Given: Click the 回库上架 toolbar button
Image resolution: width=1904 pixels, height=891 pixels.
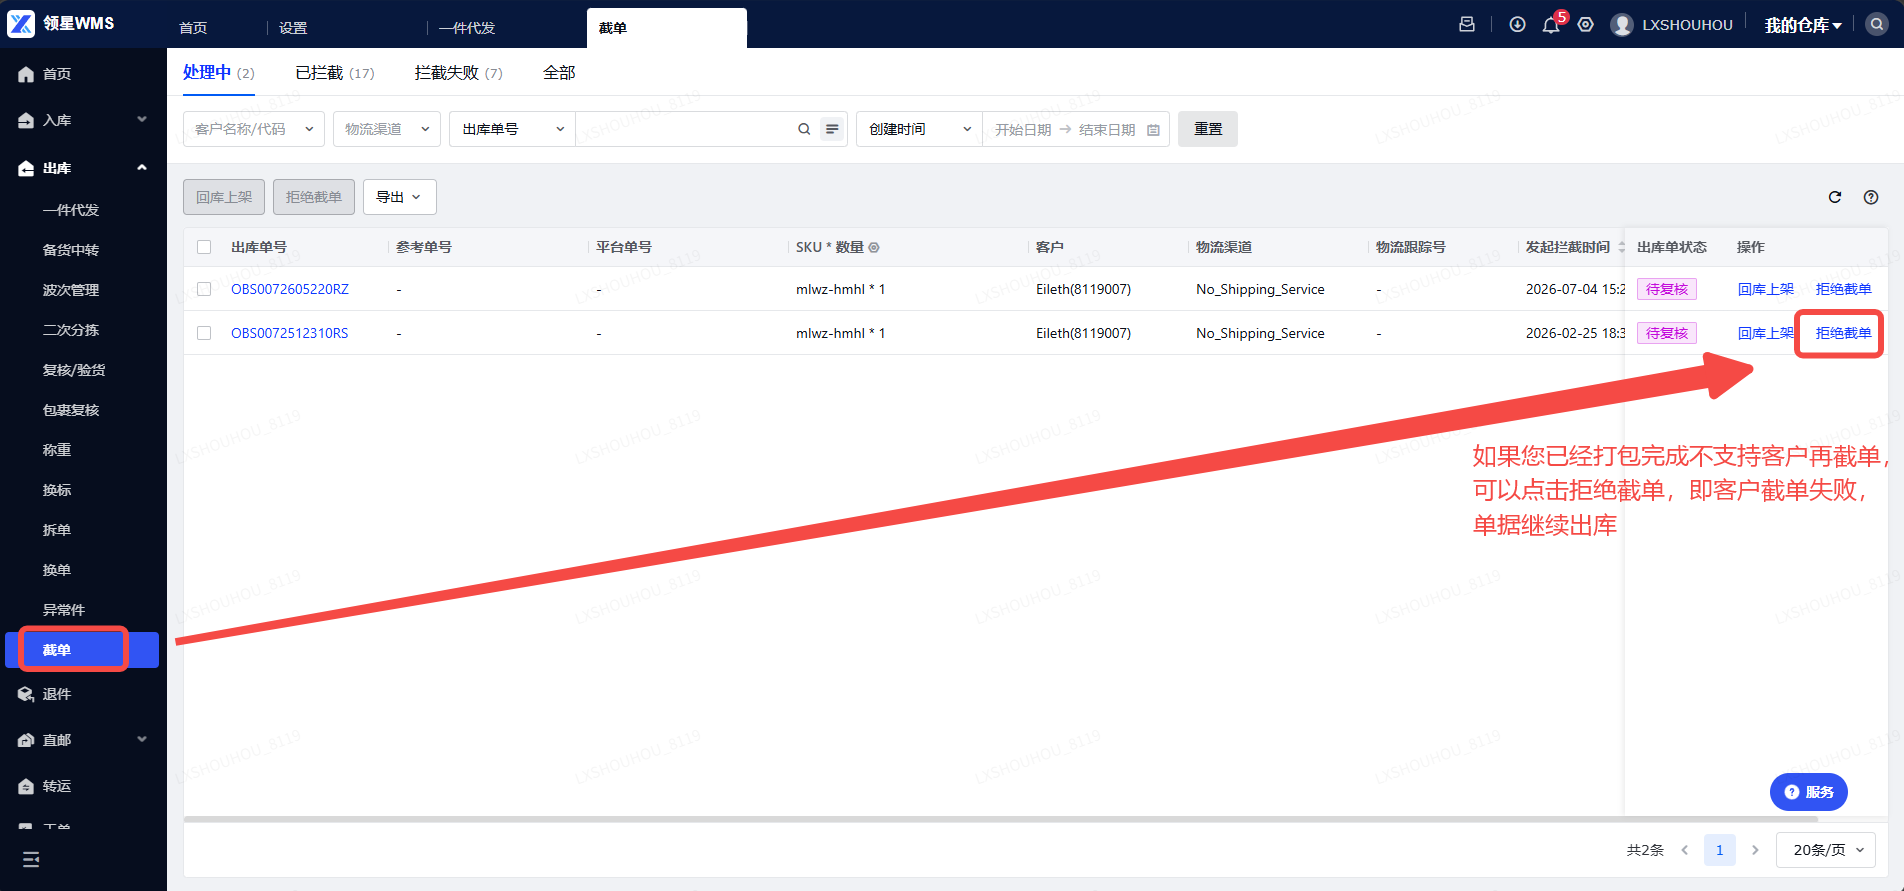Looking at the screenshot, I should coord(224,197).
